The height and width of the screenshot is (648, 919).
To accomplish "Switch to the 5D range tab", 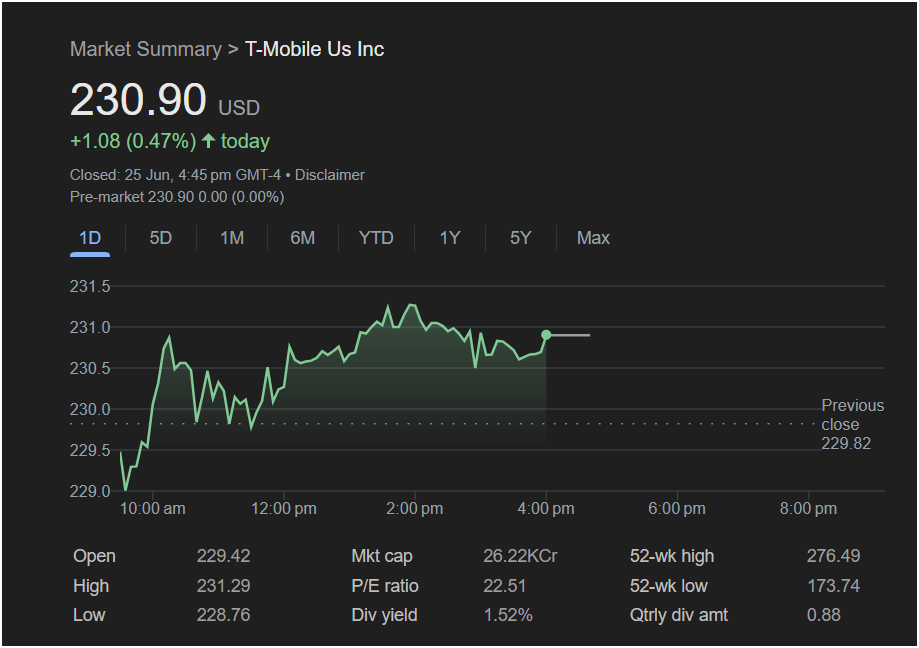I will pos(161,238).
